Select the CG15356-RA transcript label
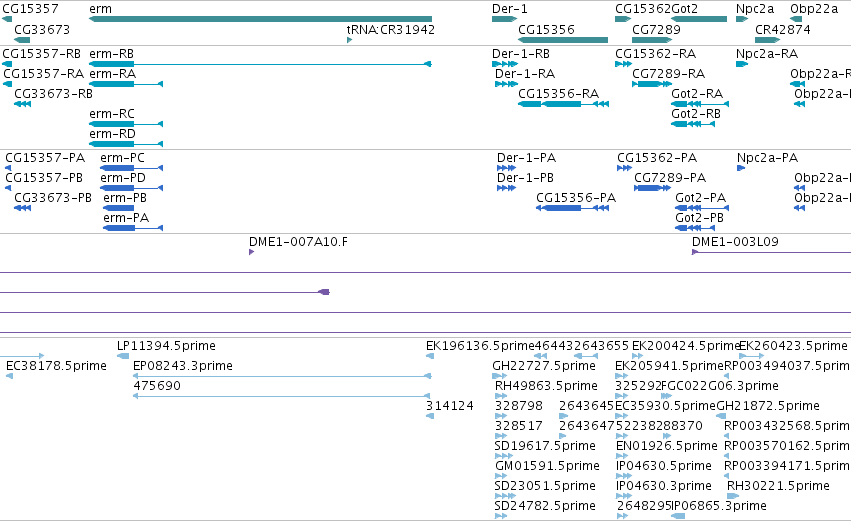 click(558, 94)
